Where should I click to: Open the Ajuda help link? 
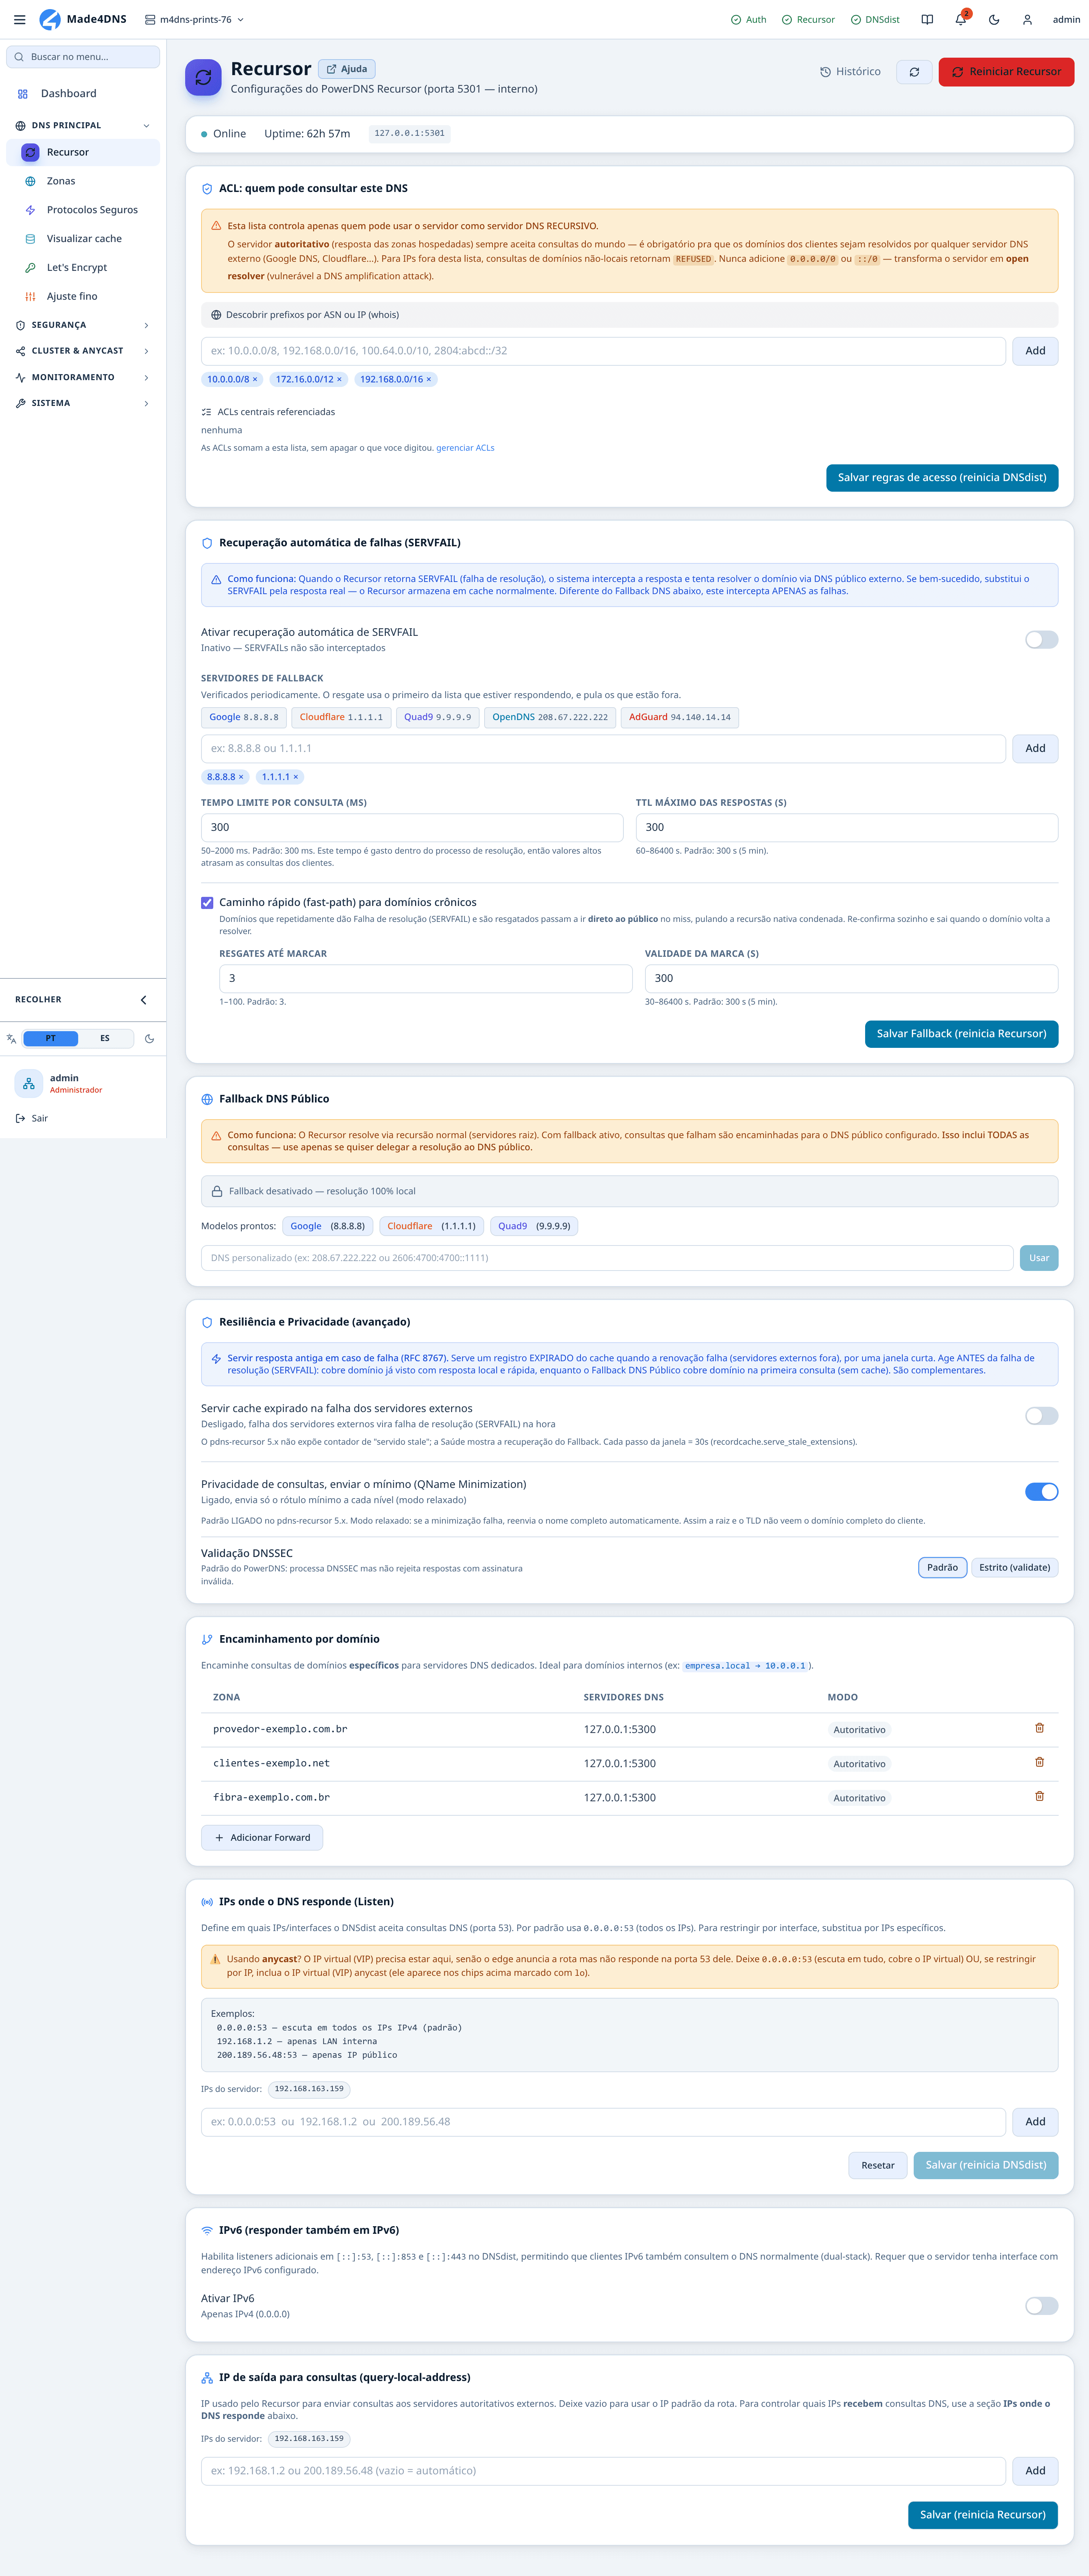347,69
